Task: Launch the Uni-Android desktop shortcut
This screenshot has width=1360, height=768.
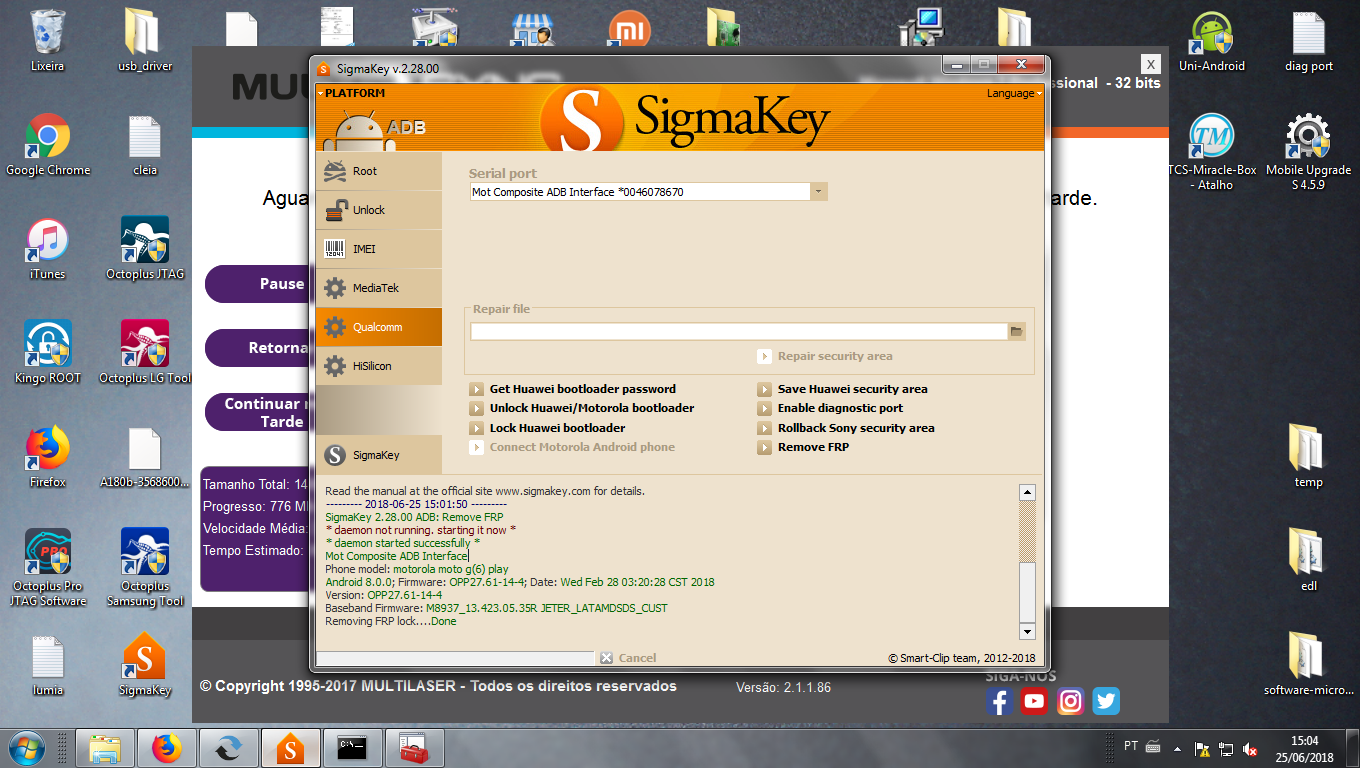Action: coord(1212,41)
